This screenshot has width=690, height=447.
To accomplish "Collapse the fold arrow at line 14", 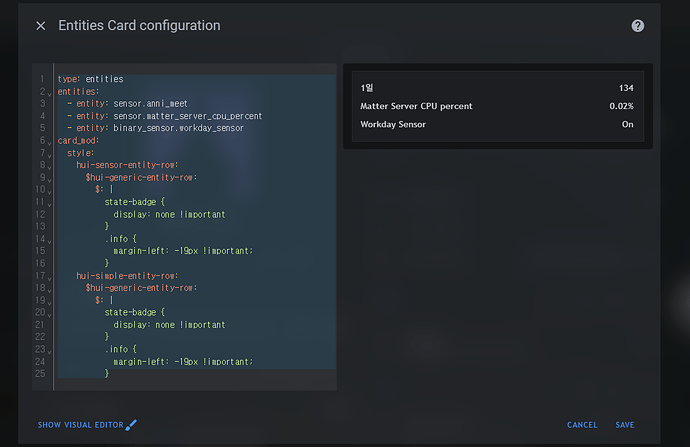I will click(49, 242).
